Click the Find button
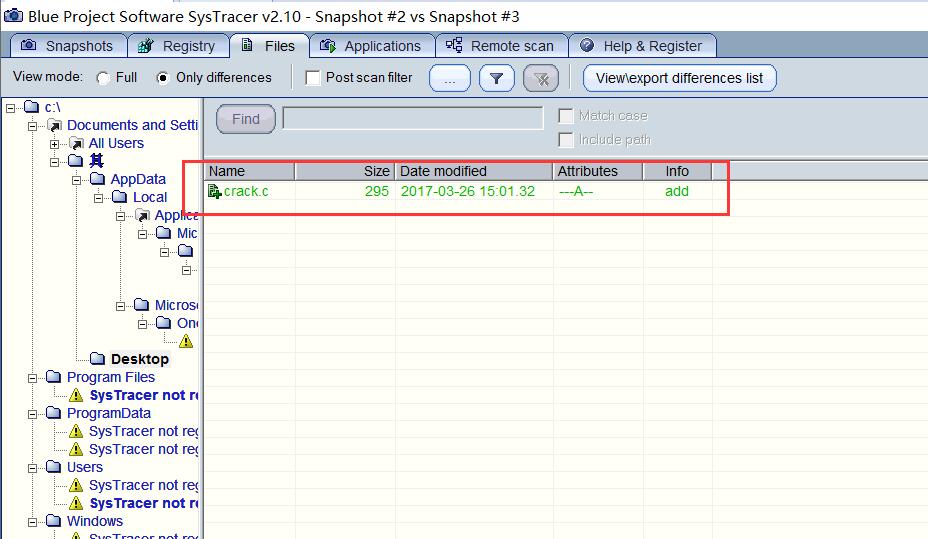 (246, 119)
